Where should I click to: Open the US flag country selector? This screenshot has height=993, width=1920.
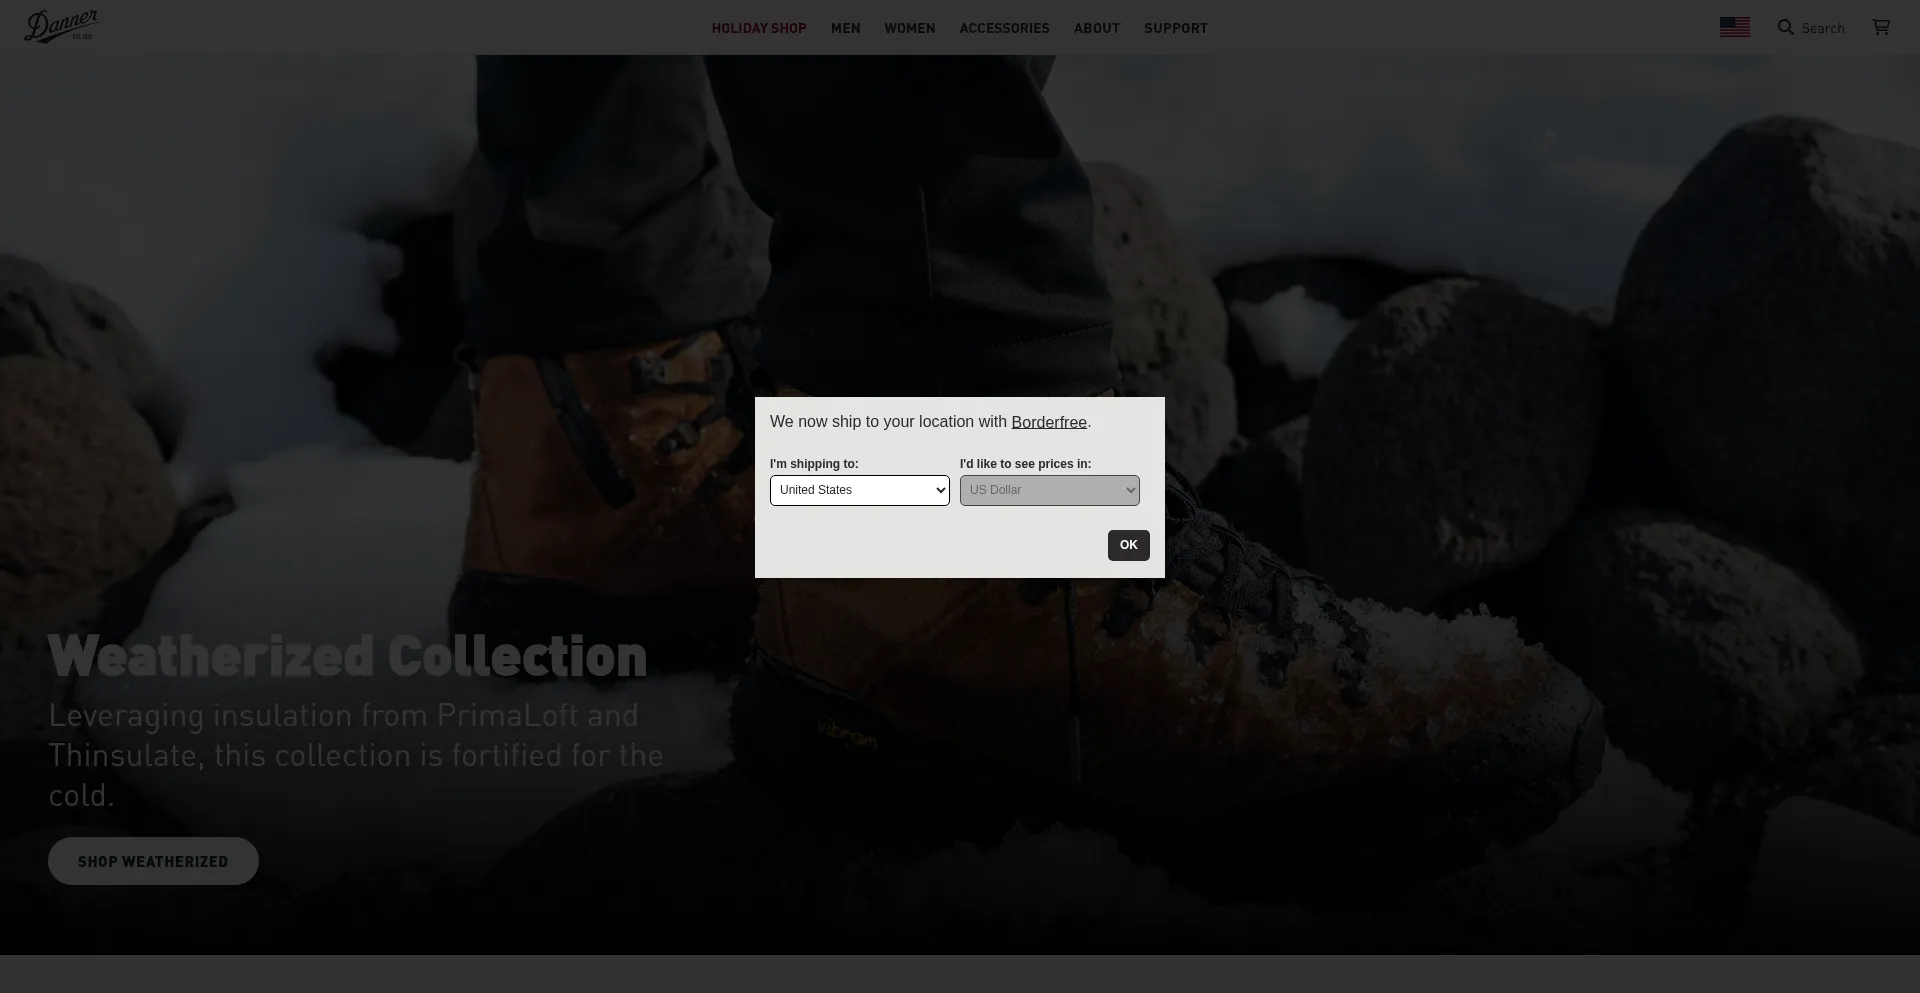pyautogui.click(x=1734, y=28)
